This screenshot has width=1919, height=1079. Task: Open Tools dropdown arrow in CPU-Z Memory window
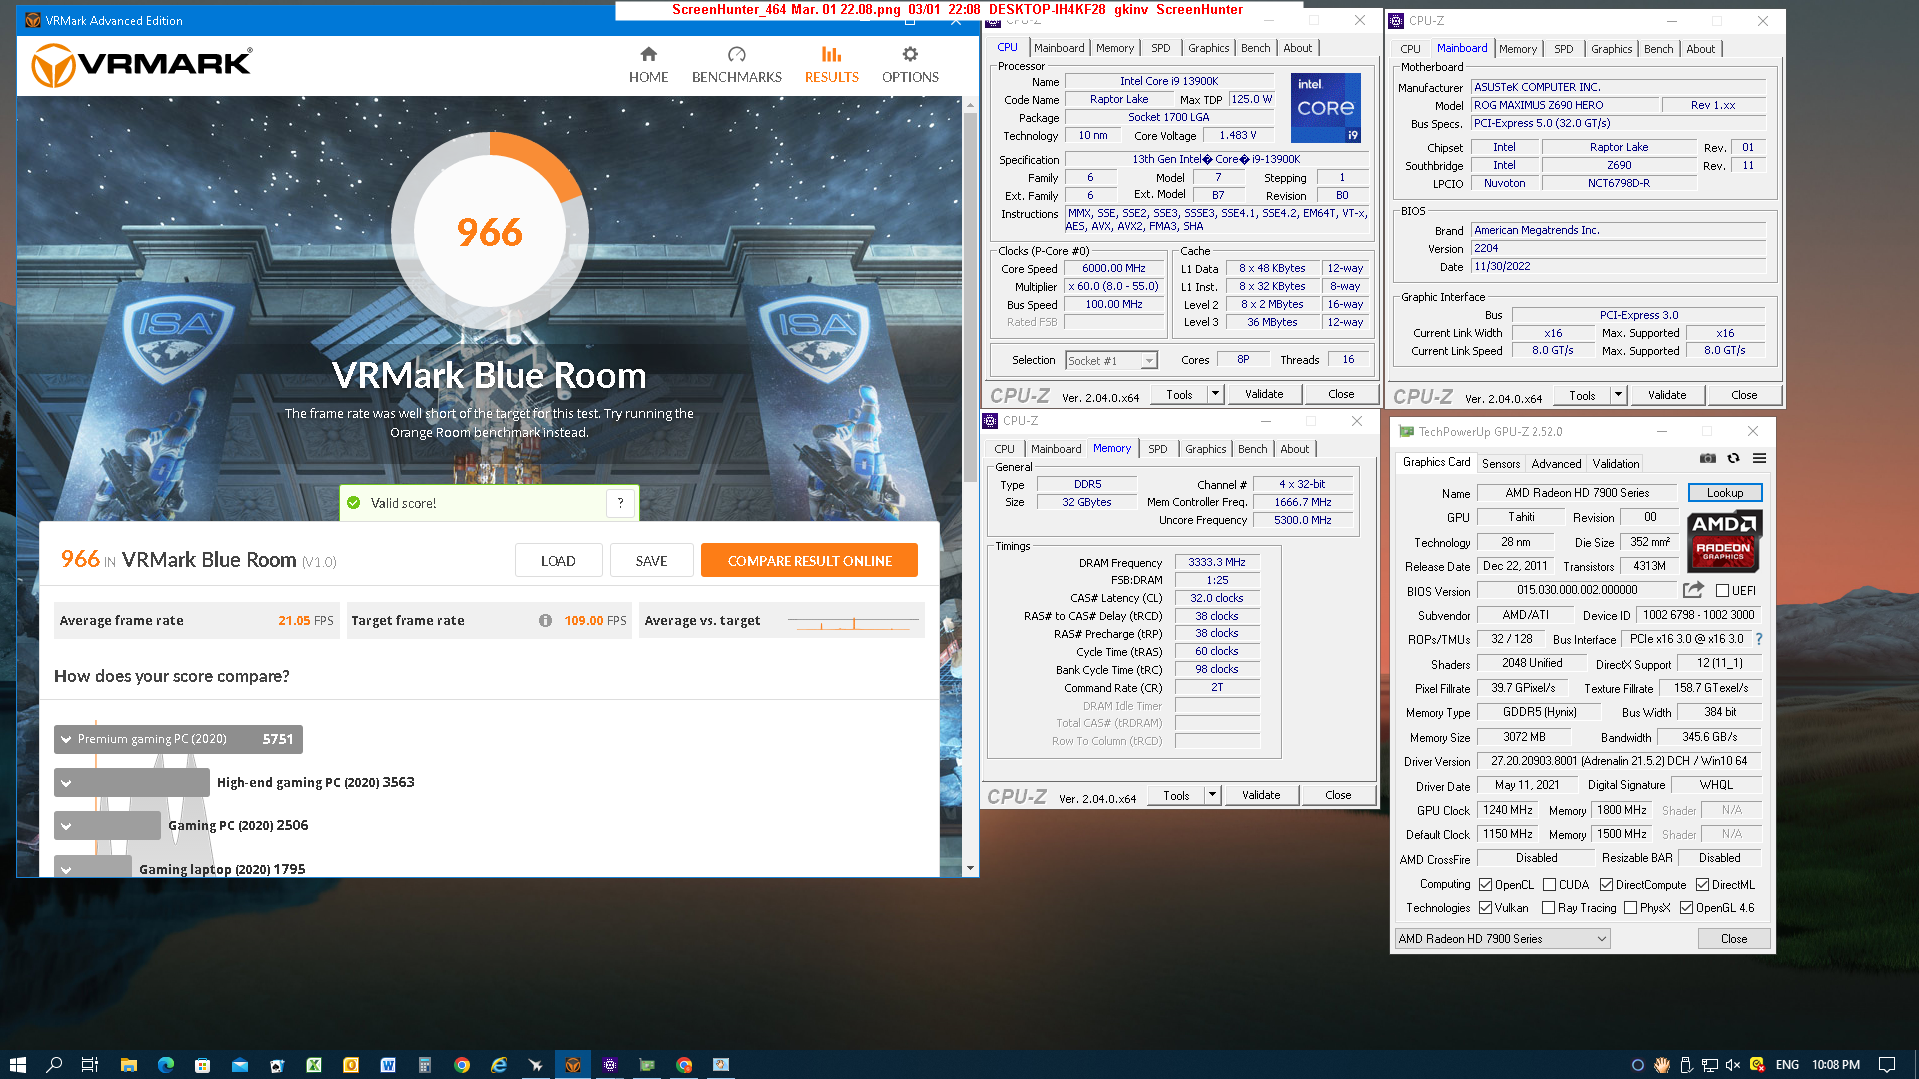click(x=1212, y=795)
